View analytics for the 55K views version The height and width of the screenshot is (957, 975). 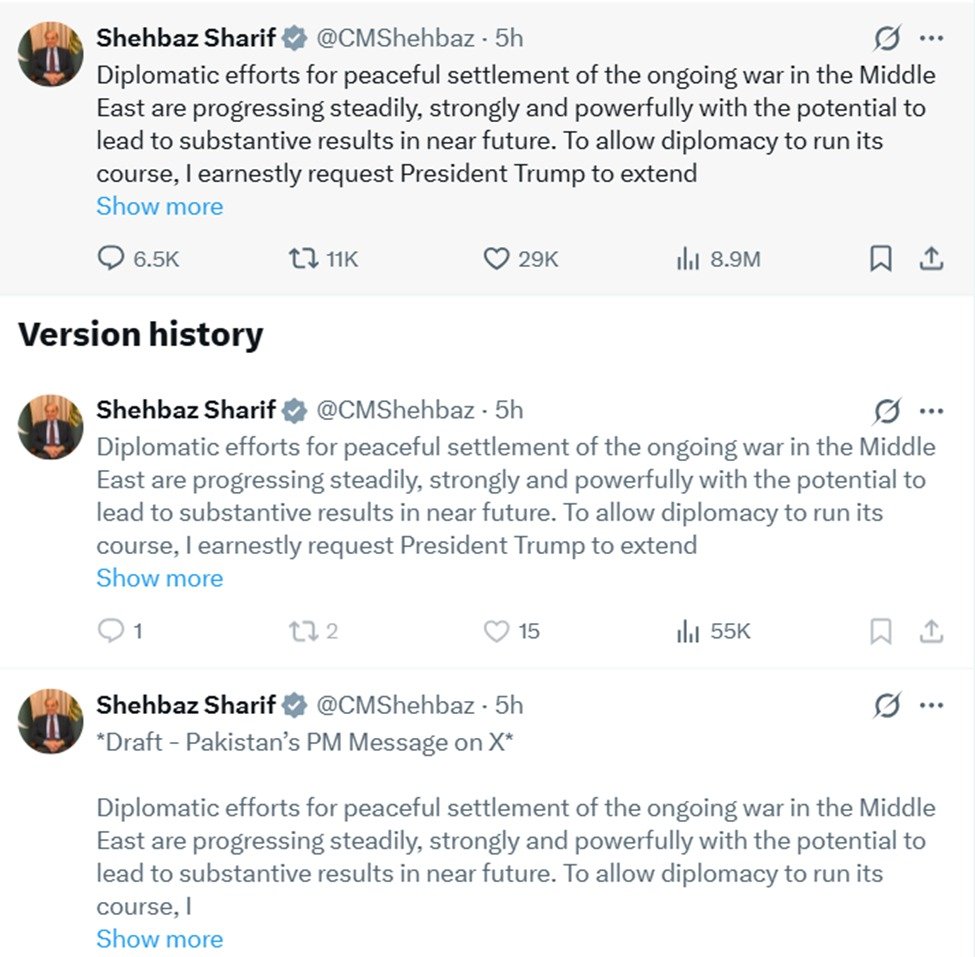click(x=688, y=631)
